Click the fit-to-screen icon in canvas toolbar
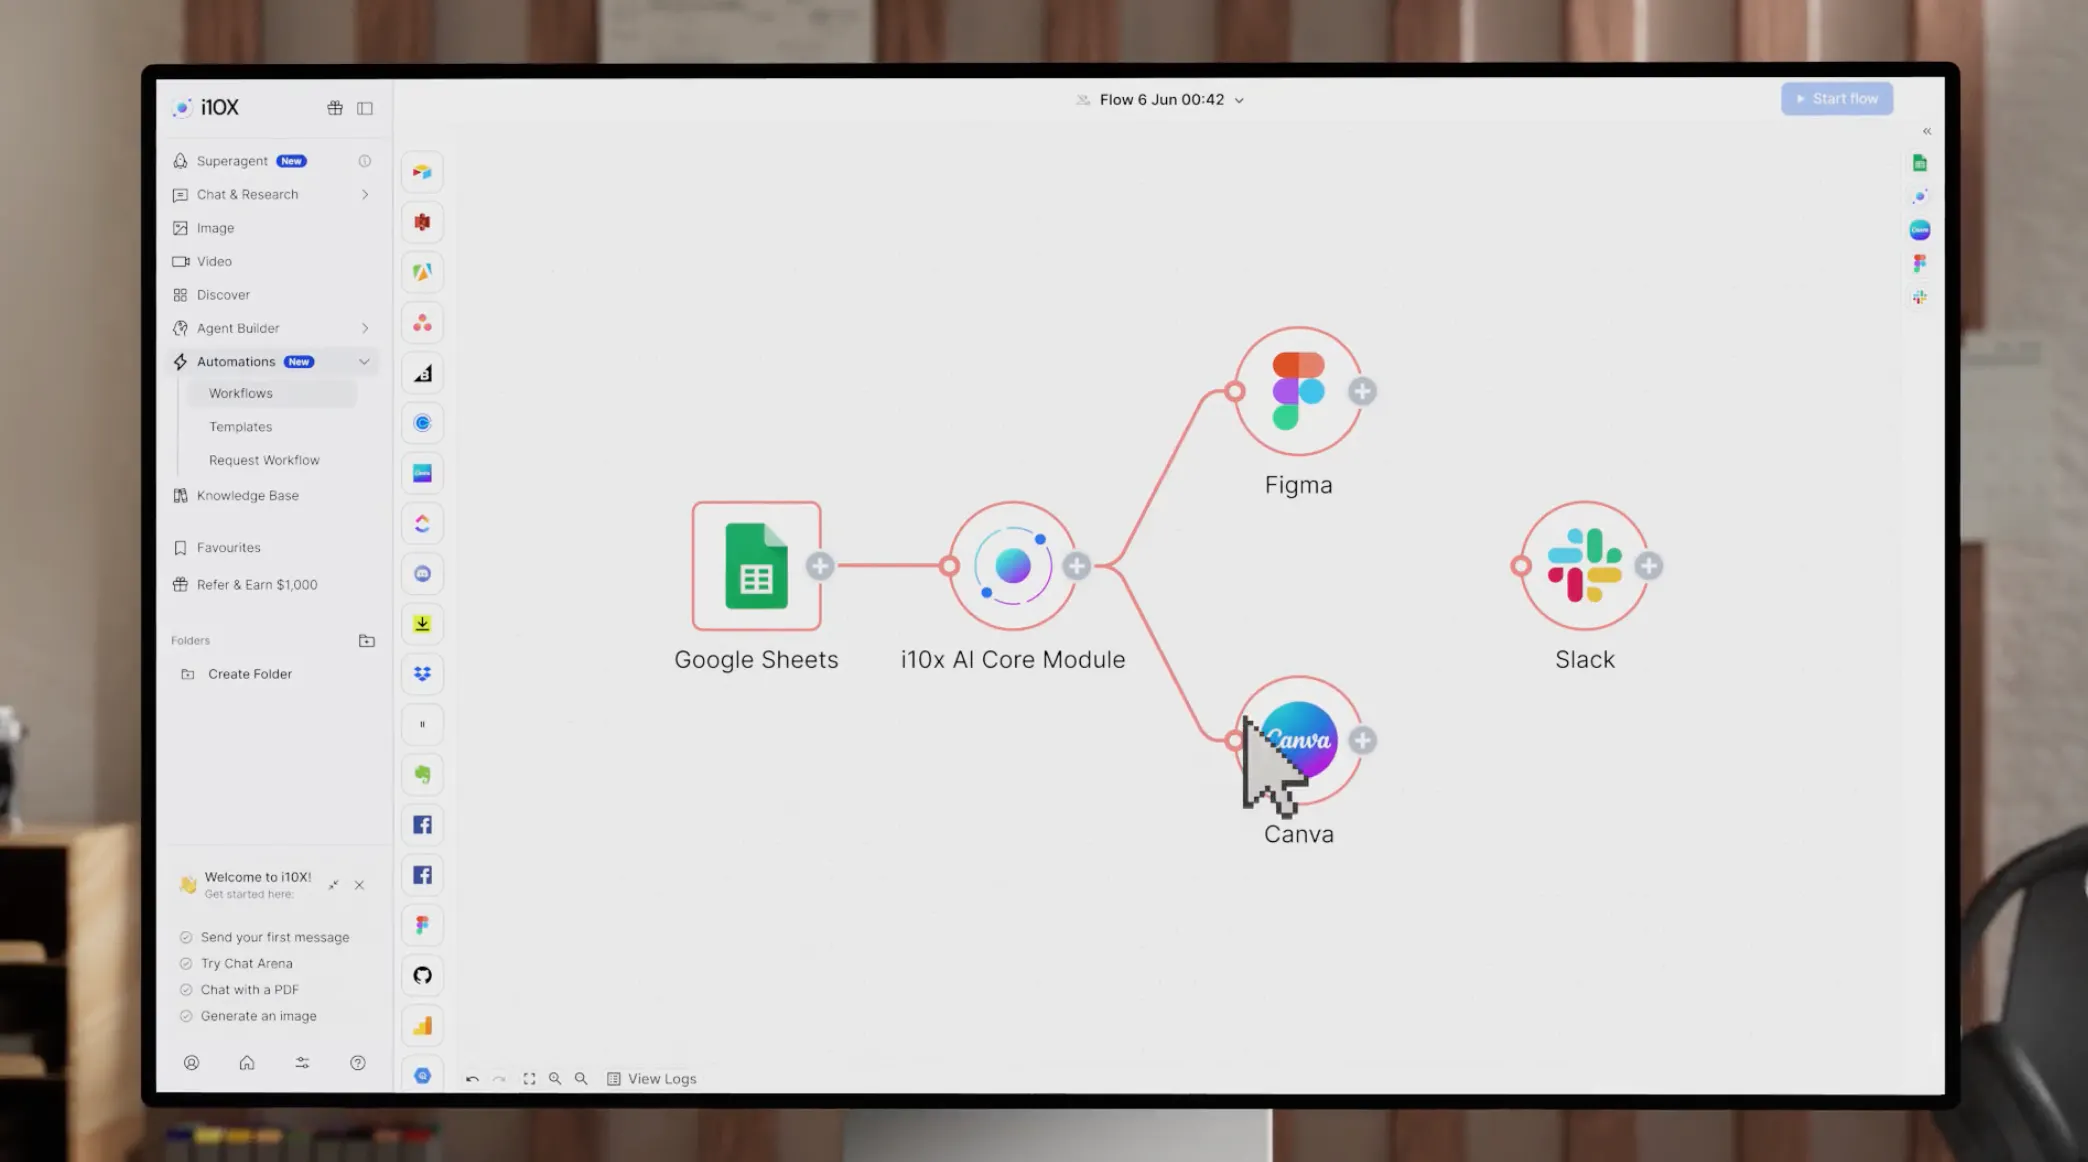Viewport: 2088px width, 1162px height. tap(529, 1079)
